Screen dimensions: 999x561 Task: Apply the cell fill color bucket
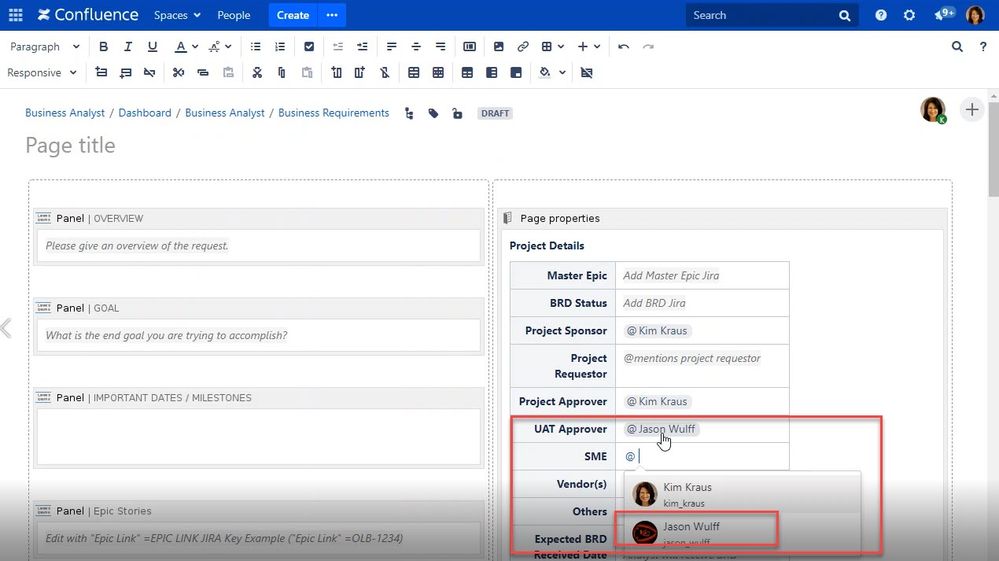pyautogui.click(x=545, y=73)
